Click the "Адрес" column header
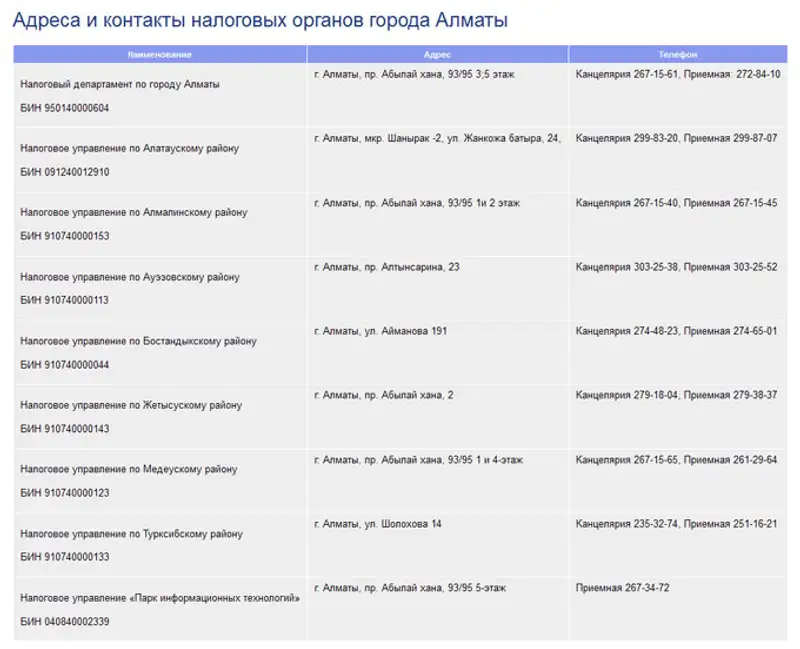The width and height of the screenshot is (800, 649). pyautogui.click(x=437, y=54)
